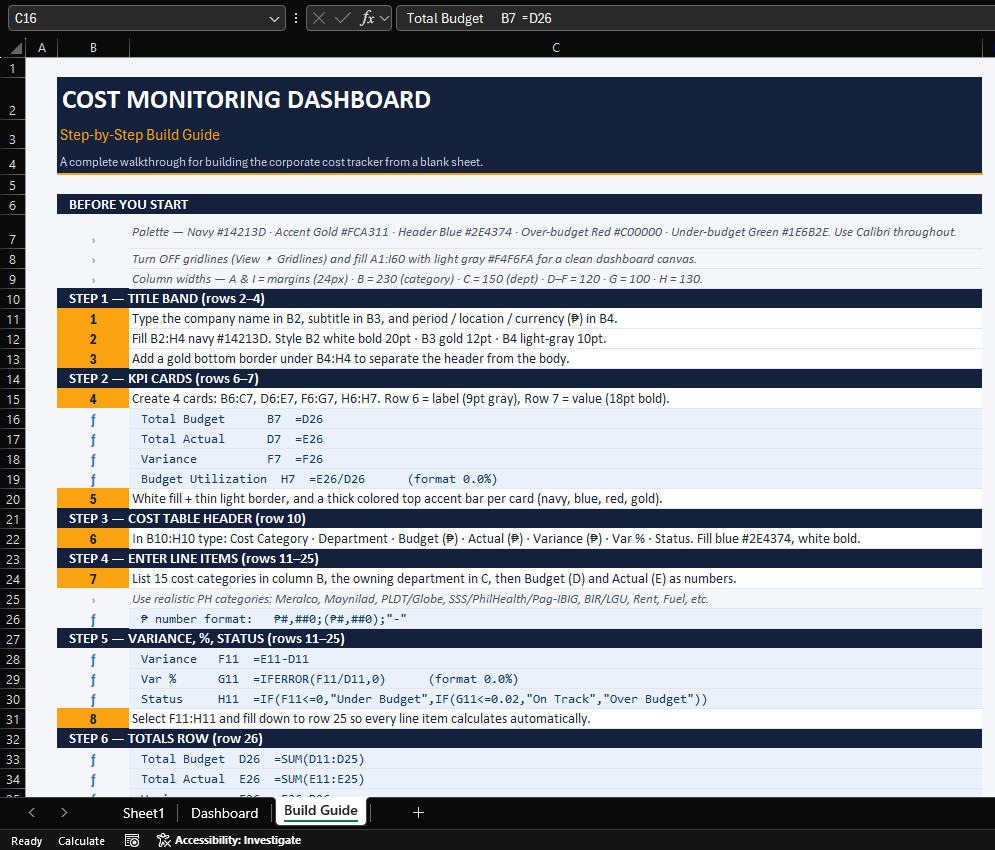Click the formula bar options dots
The width and height of the screenshot is (995, 850).
coord(296,18)
